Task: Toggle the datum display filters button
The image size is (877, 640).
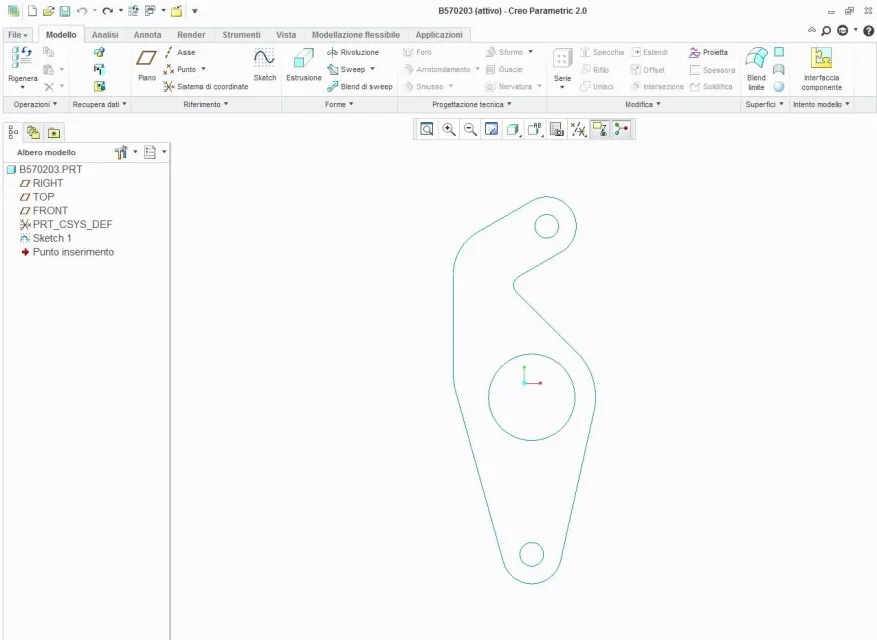Action: pyautogui.click(x=578, y=129)
